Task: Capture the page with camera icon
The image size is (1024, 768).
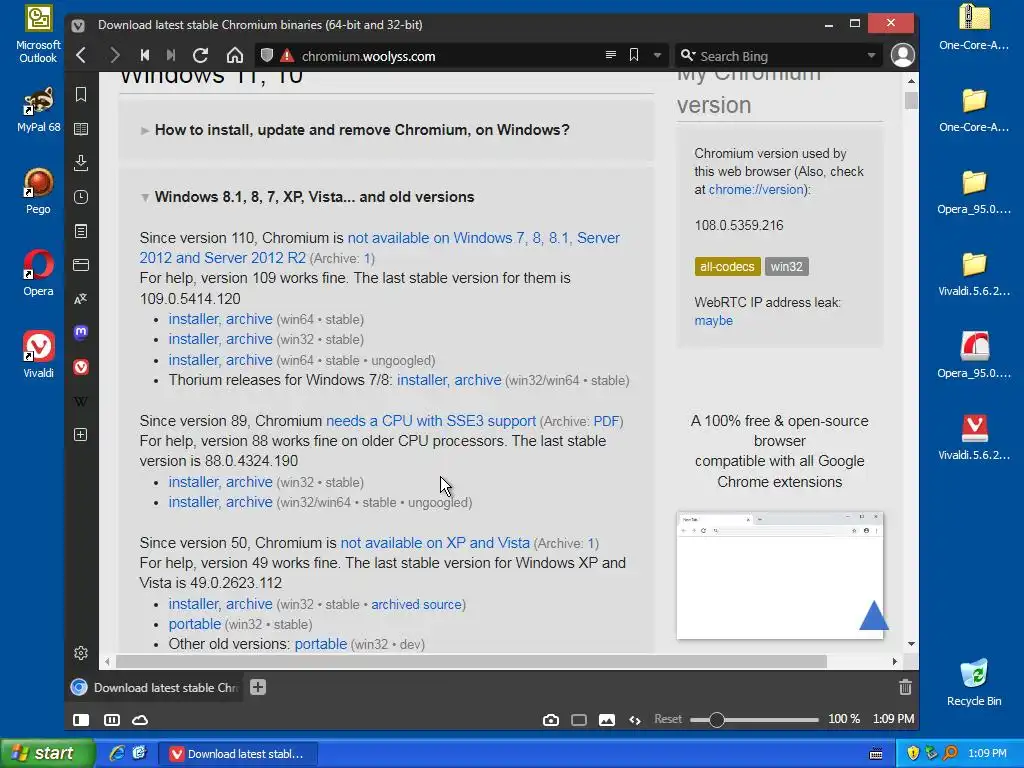Action: tap(551, 720)
